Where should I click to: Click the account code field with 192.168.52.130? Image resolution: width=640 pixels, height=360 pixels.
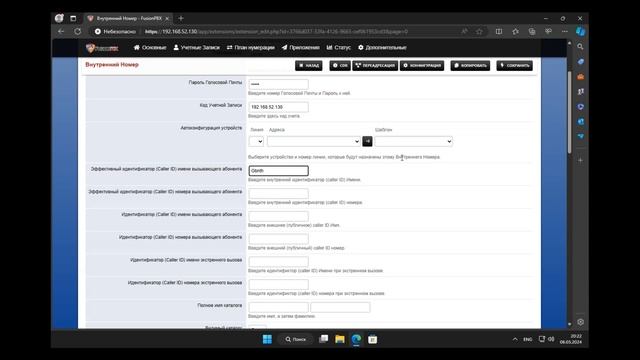[278, 107]
